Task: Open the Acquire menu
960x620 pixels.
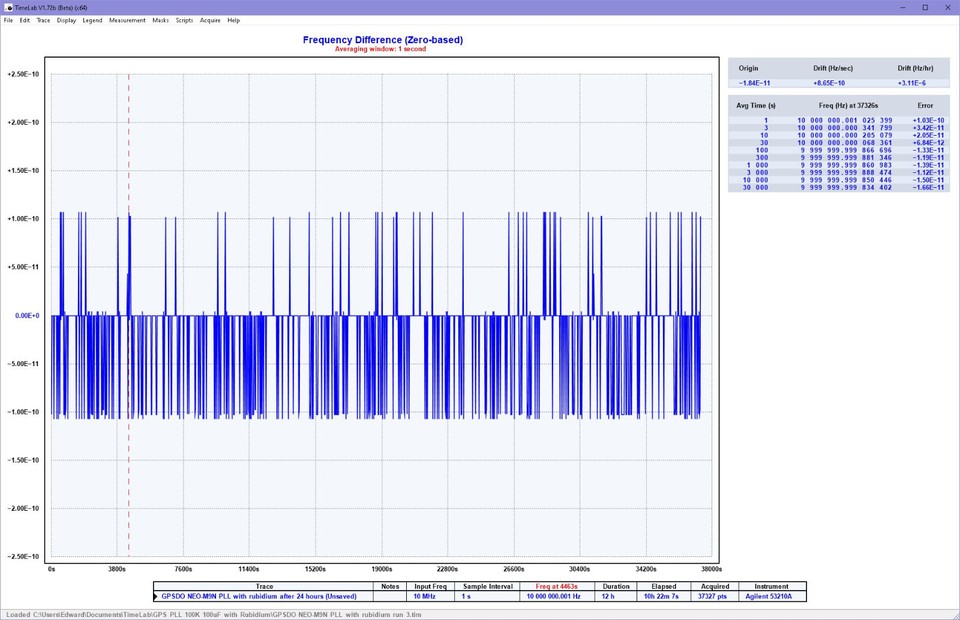Action: tap(210, 20)
